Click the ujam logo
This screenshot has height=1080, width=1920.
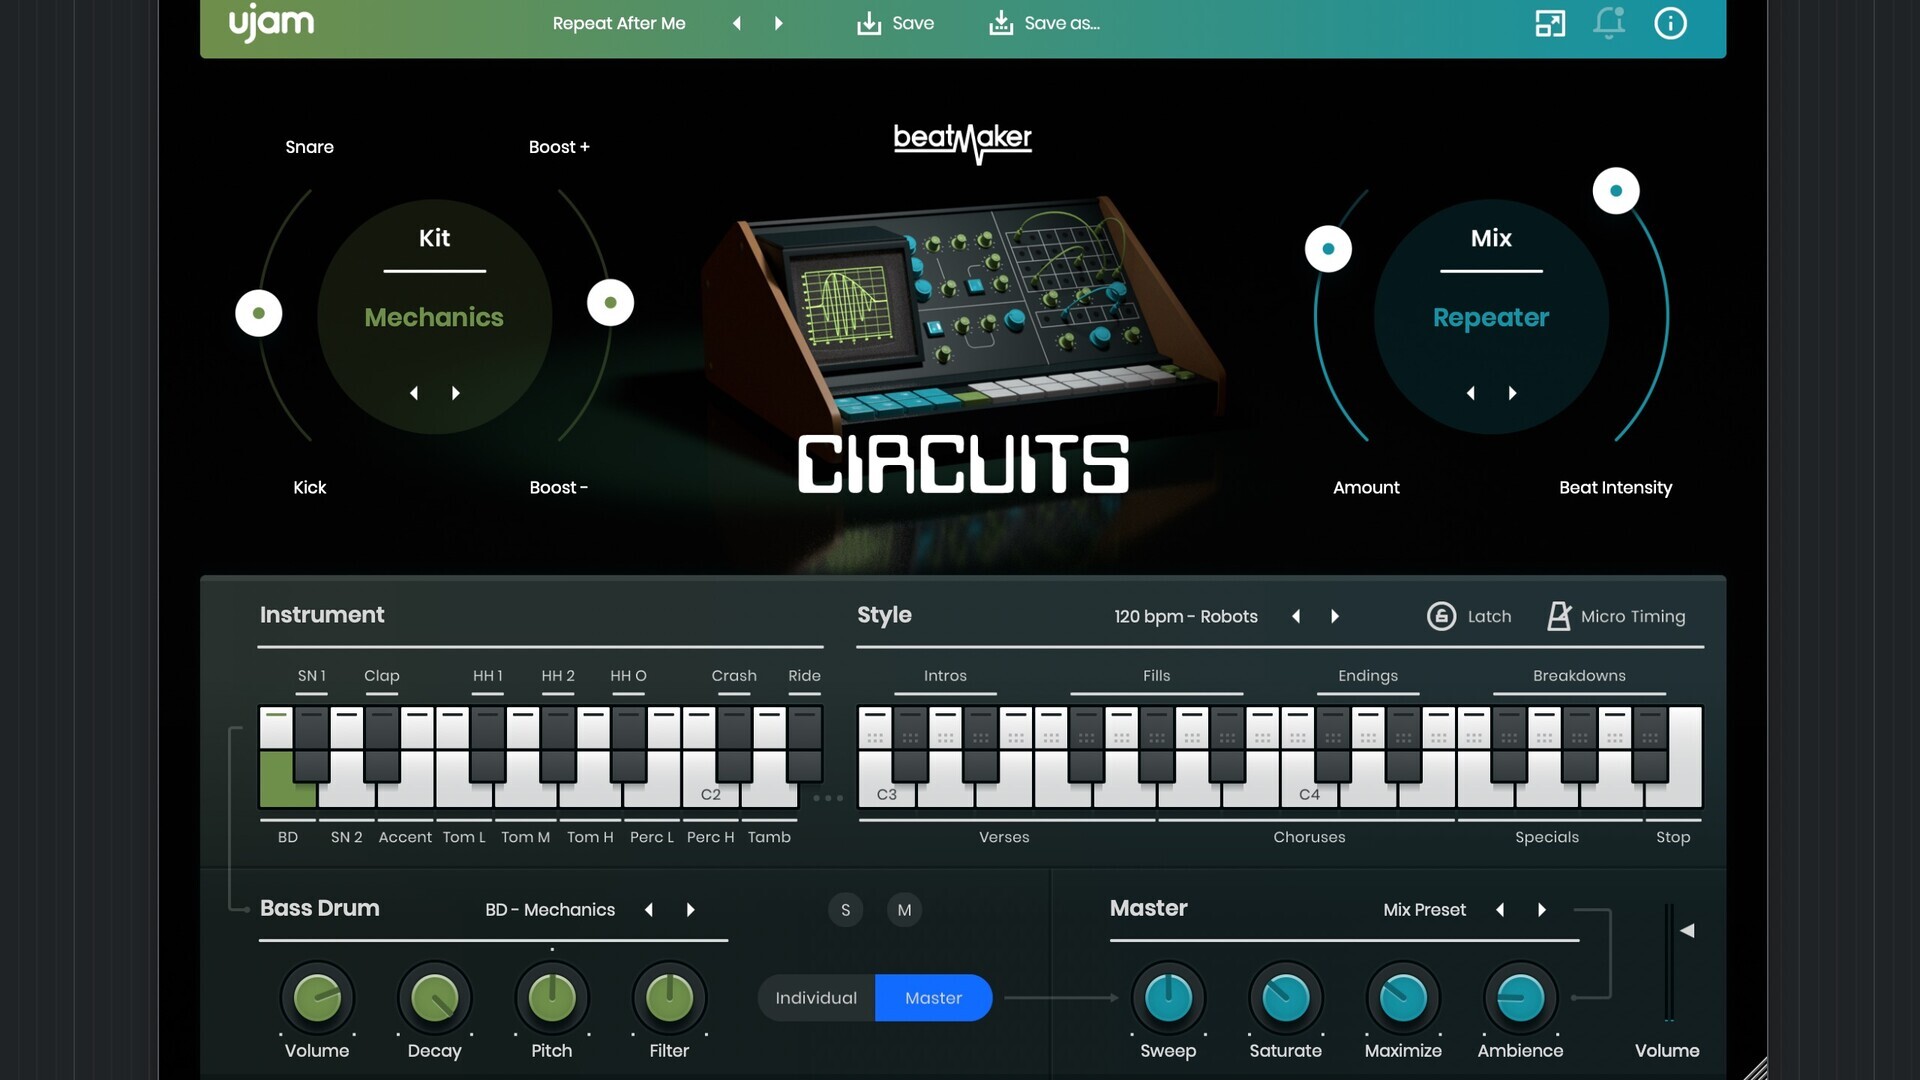pos(271,23)
